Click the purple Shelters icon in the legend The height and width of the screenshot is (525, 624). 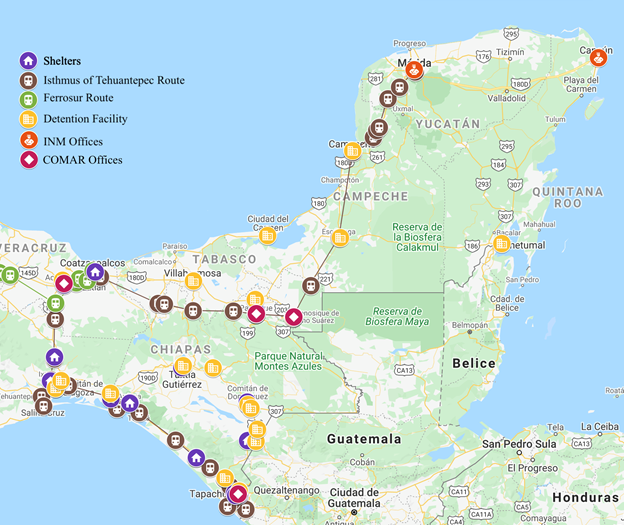click(28, 61)
